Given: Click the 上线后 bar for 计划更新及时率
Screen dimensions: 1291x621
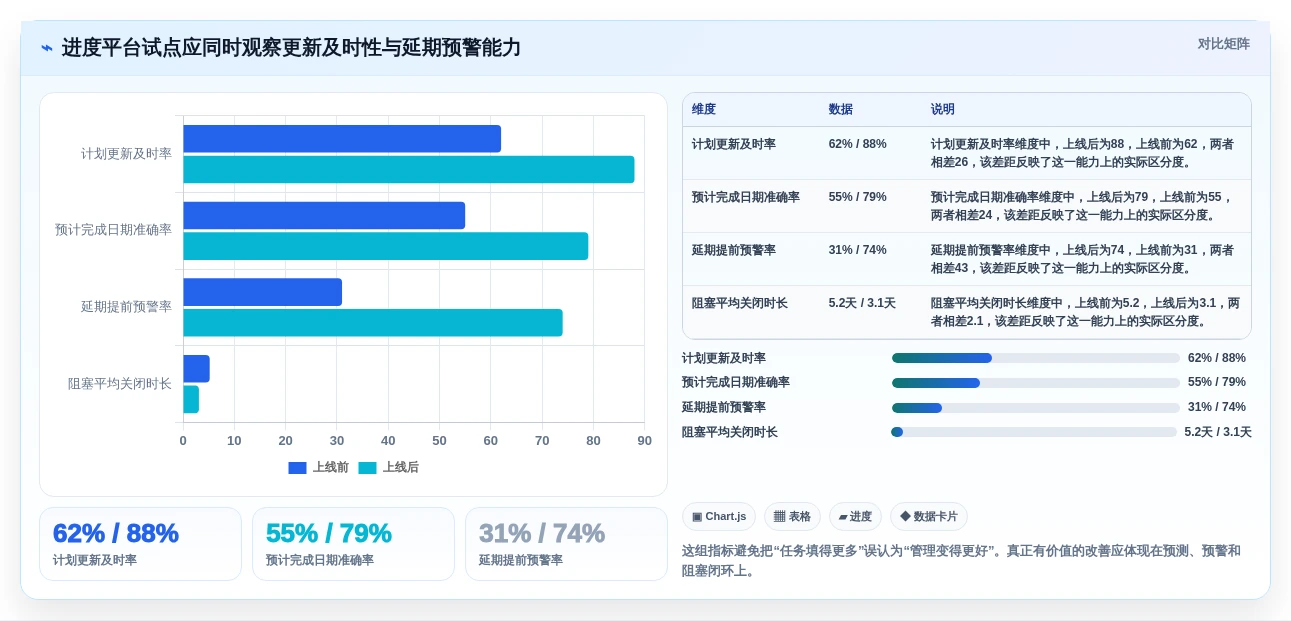Looking at the screenshot, I should pyautogui.click(x=409, y=170).
